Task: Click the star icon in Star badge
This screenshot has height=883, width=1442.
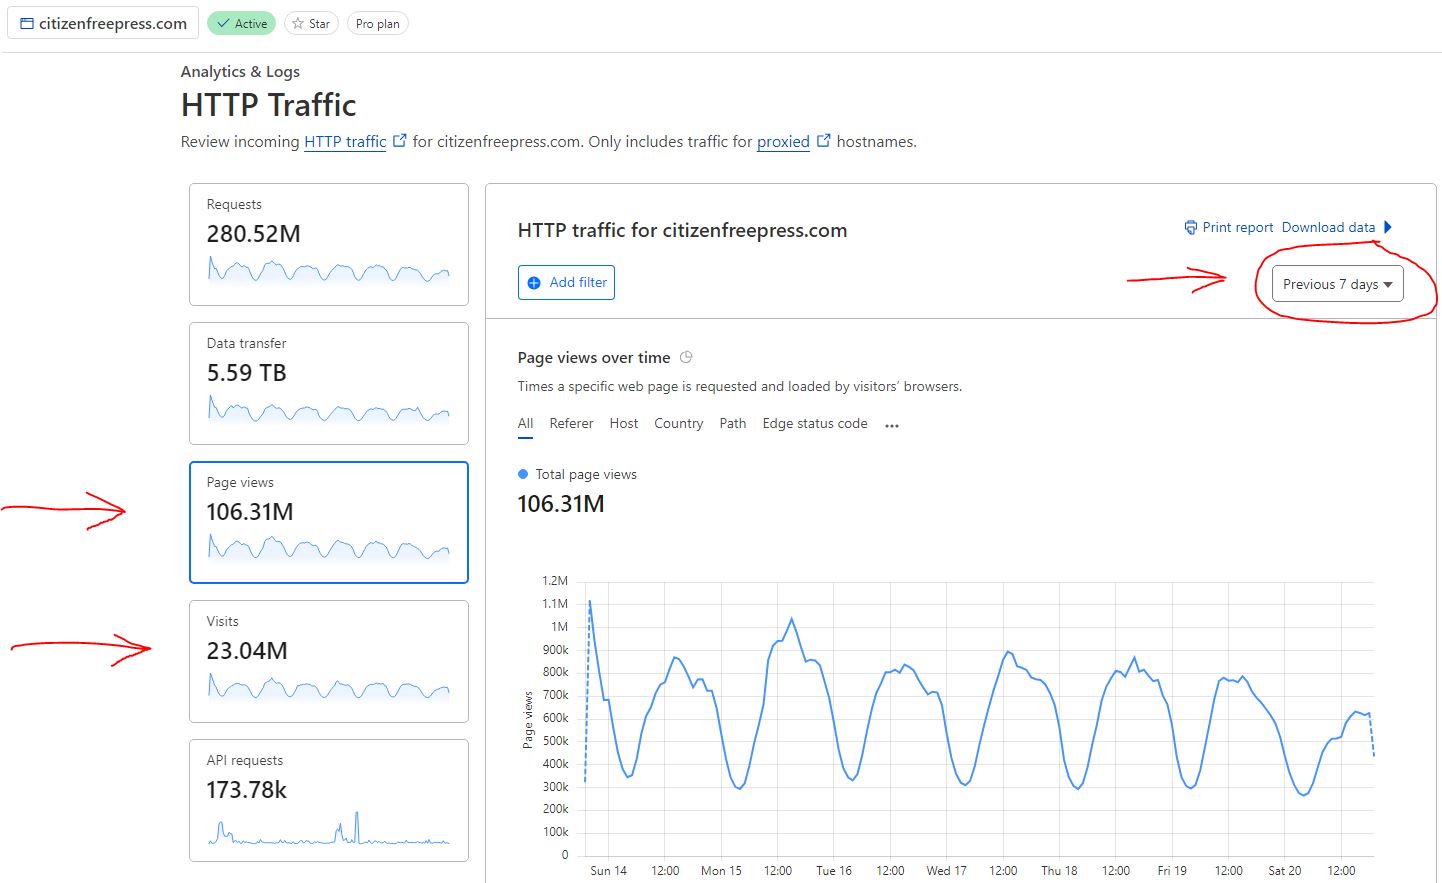Action: [x=298, y=23]
